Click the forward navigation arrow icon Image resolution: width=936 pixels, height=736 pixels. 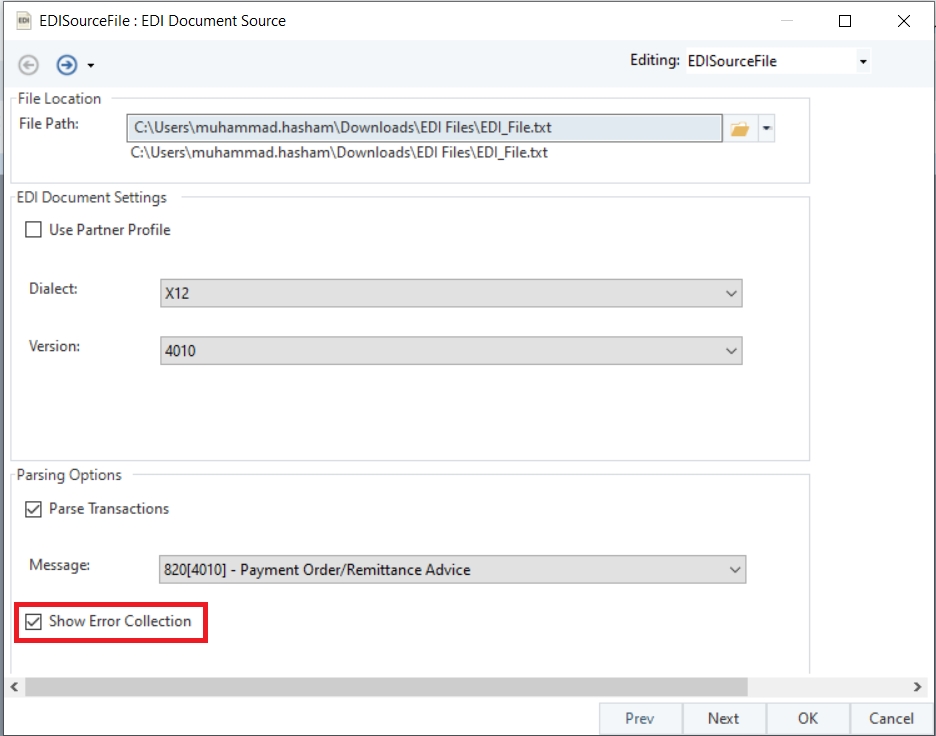pos(67,64)
